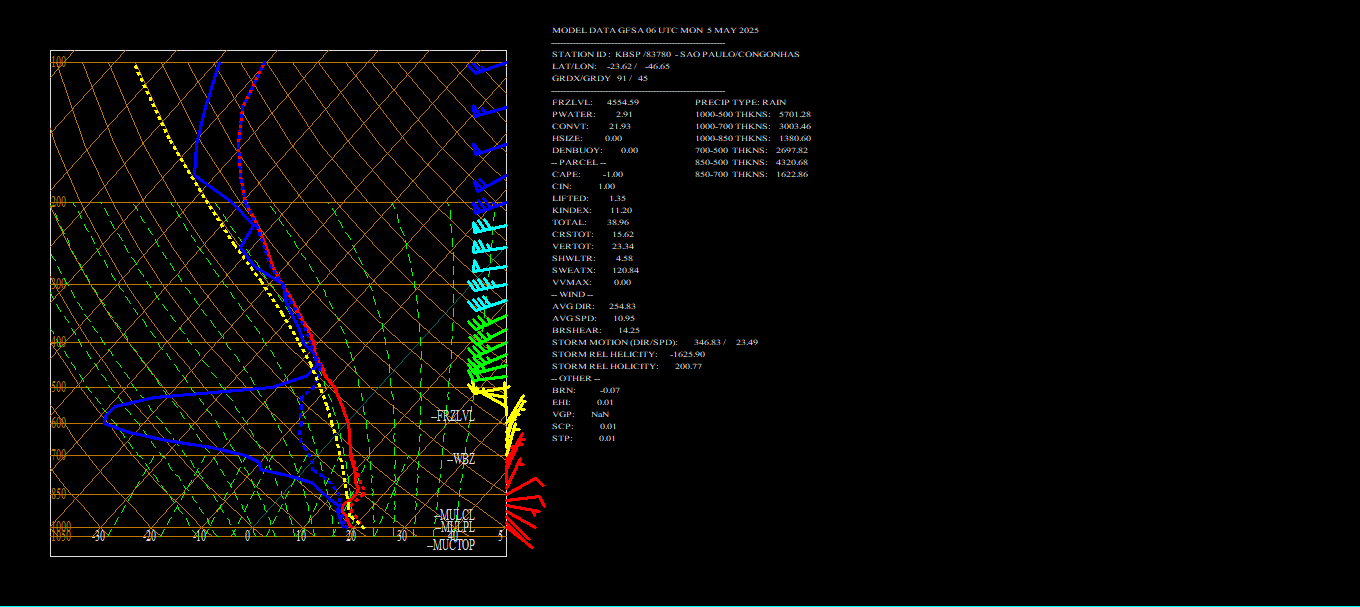Click the 850-500 THKNS value 4320.68

[x=792, y=162]
